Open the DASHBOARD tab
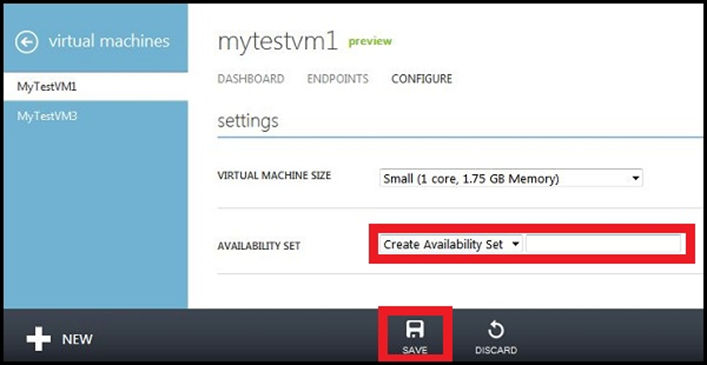This screenshot has height=365, width=707. point(251,79)
